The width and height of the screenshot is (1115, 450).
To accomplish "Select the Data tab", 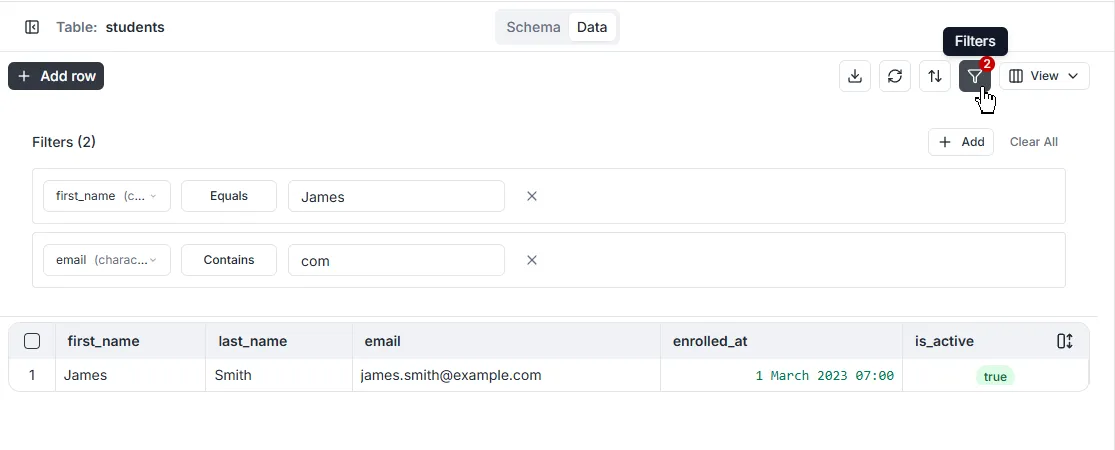I will pos(592,27).
